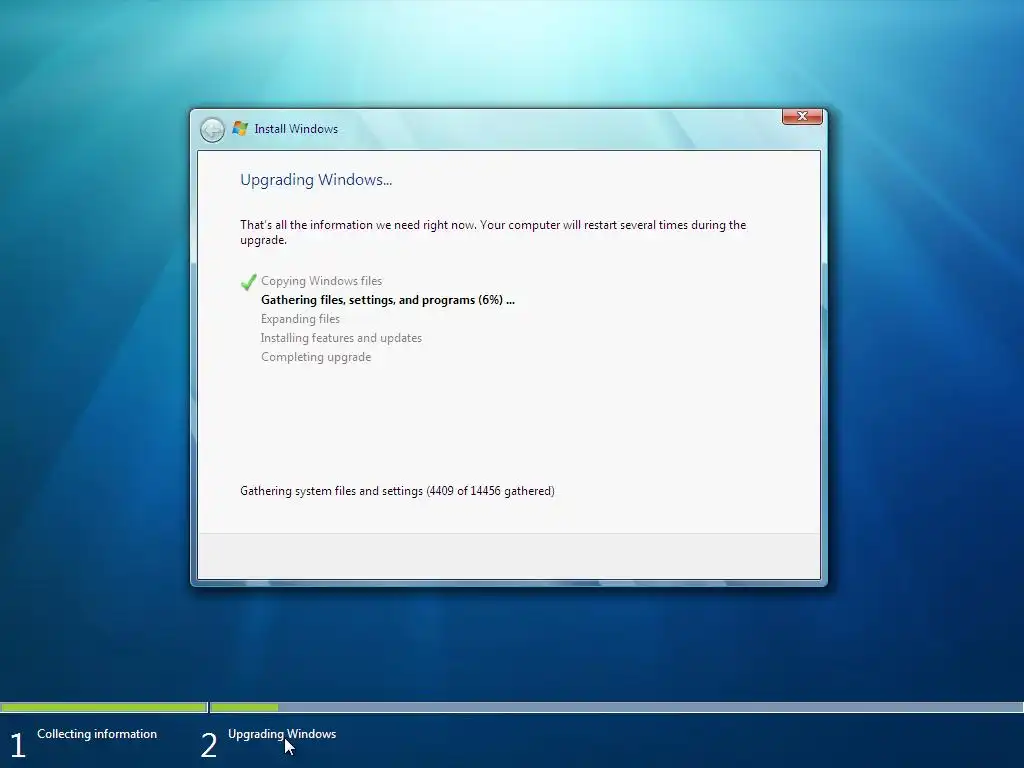Click the 'Install Windows' title text
Screen dimensions: 1024x768
coord(296,129)
